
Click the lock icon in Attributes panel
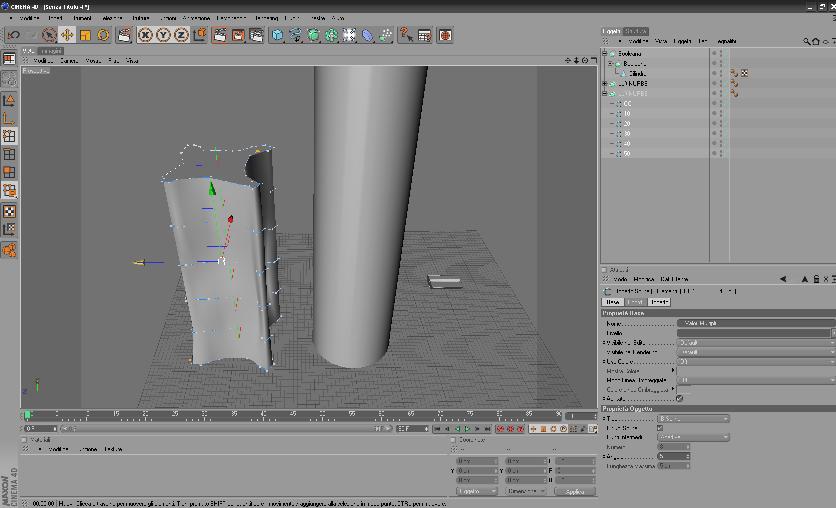(816, 279)
